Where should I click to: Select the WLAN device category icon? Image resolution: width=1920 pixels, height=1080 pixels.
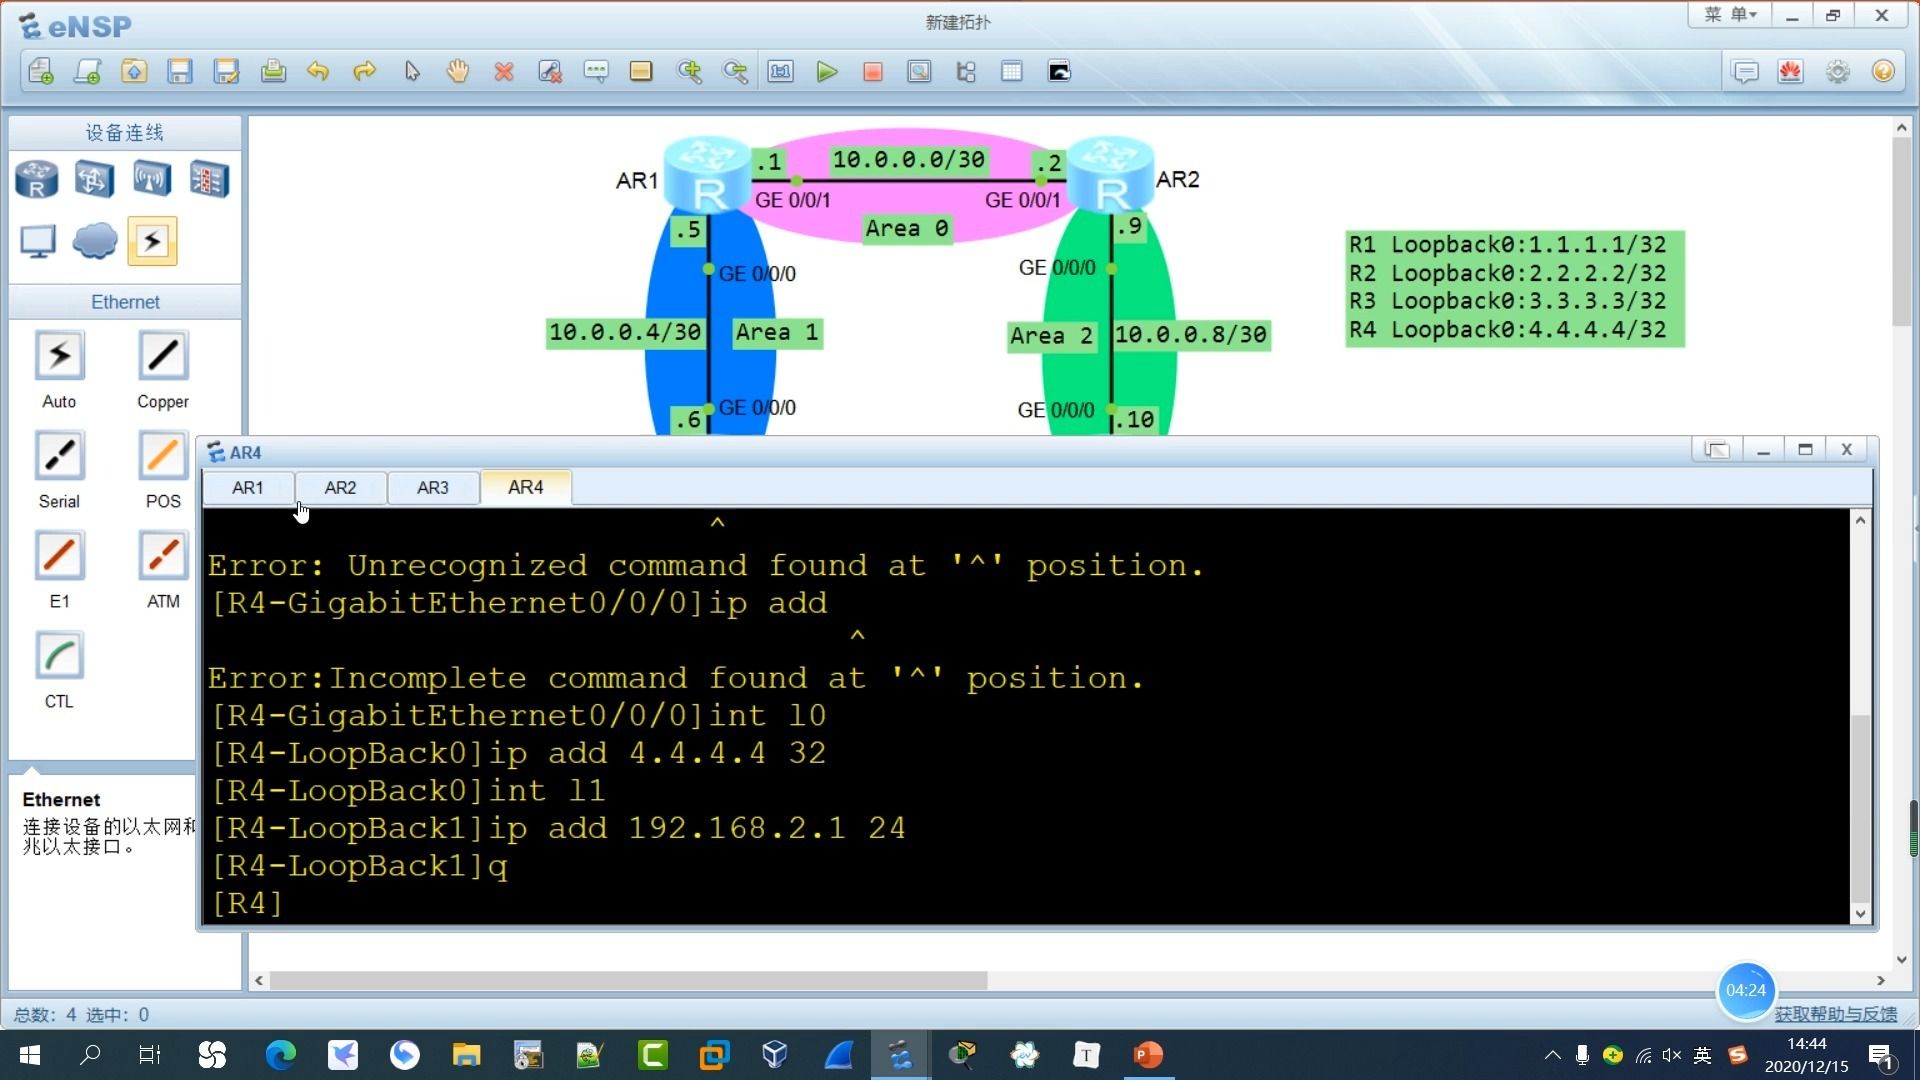click(x=152, y=180)
